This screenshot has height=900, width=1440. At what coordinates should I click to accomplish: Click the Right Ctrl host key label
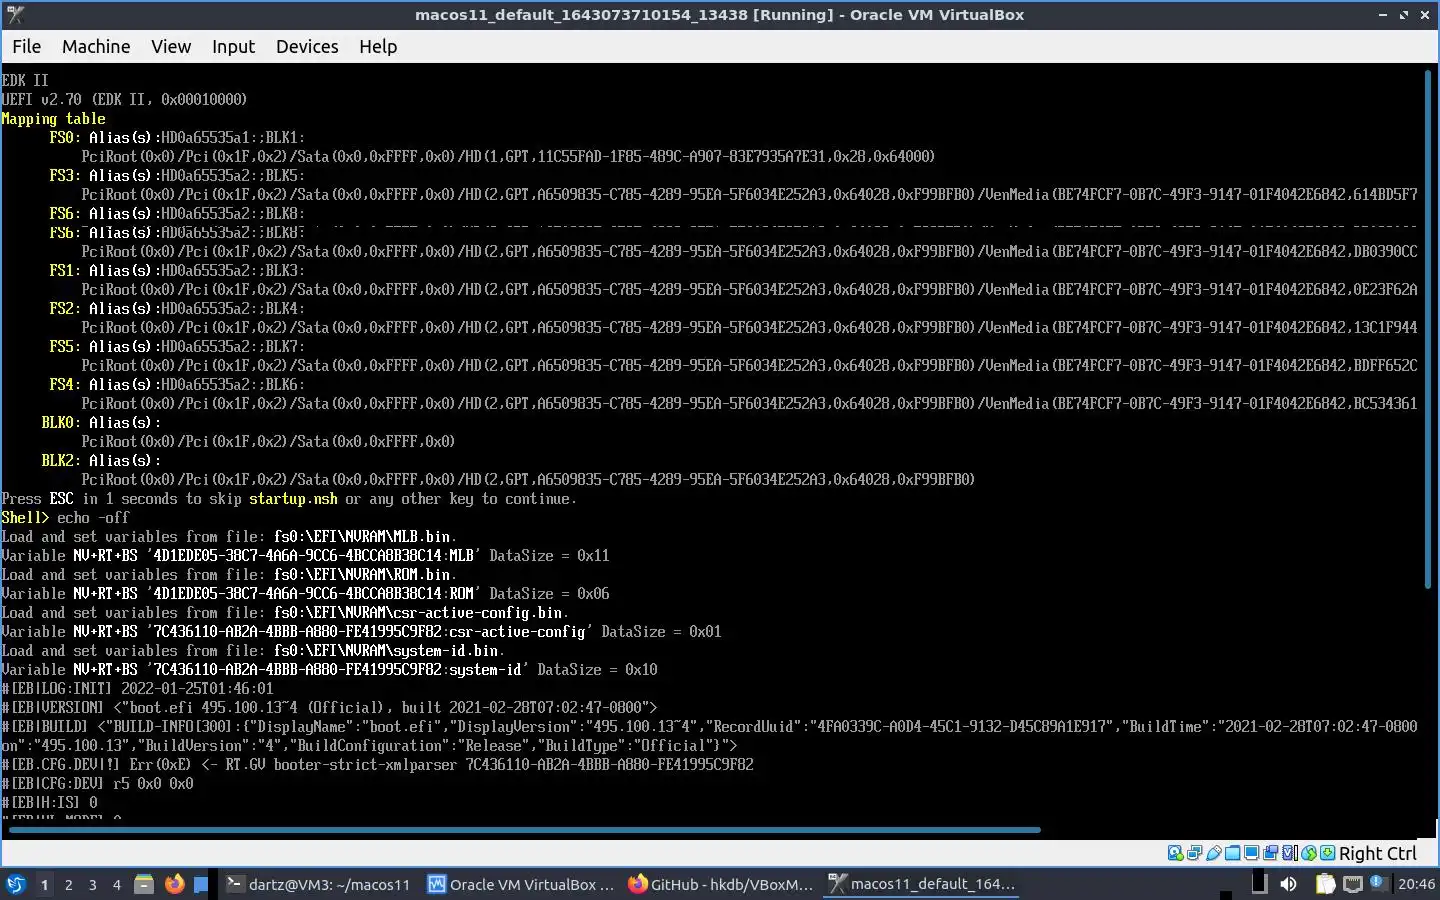(x=1378, y=853)
